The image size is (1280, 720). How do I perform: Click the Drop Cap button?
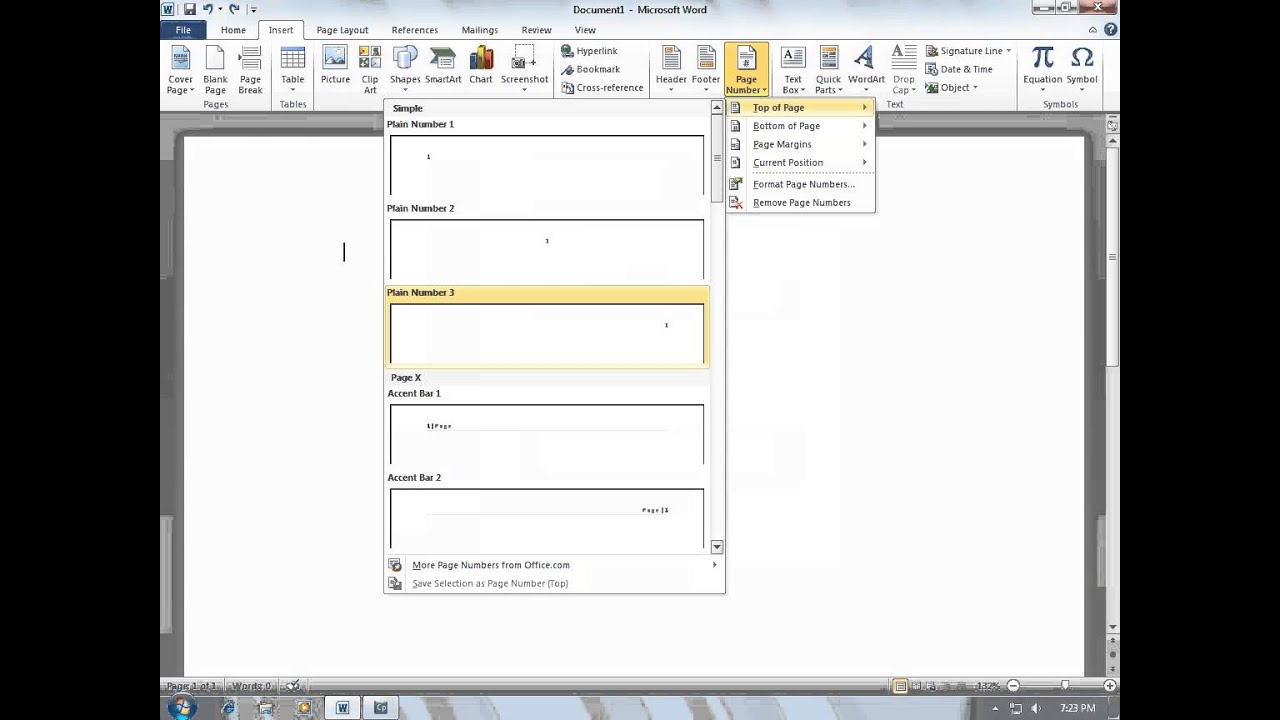pyautogui.click(x=904, y=70)
